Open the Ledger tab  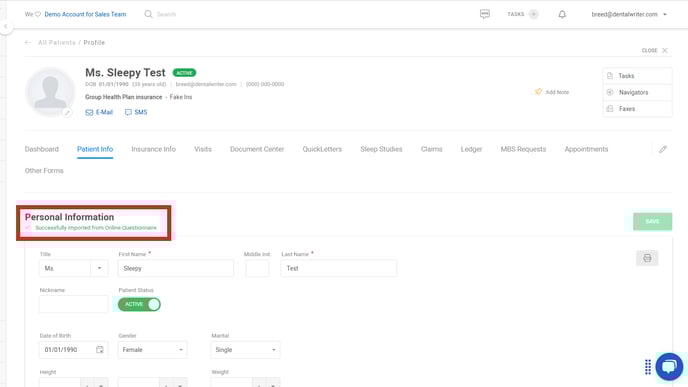(x=472, y=149)
